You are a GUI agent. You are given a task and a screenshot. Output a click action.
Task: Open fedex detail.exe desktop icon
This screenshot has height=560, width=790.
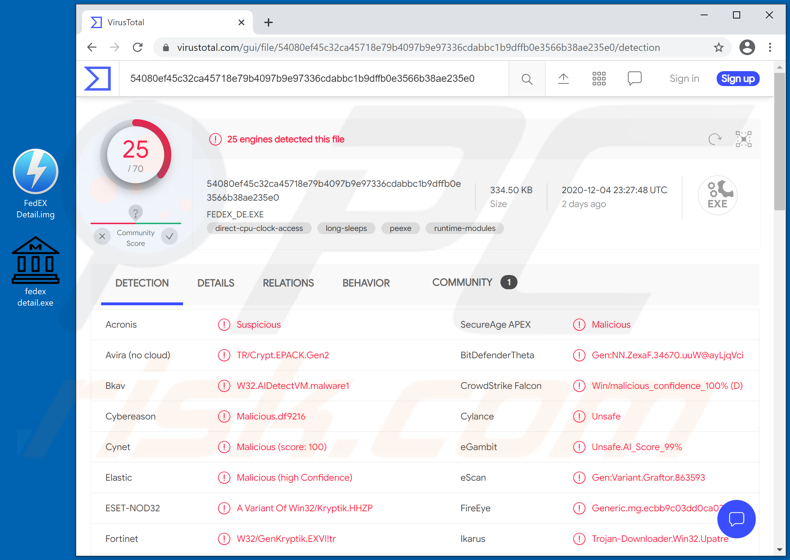pos(35,272)
